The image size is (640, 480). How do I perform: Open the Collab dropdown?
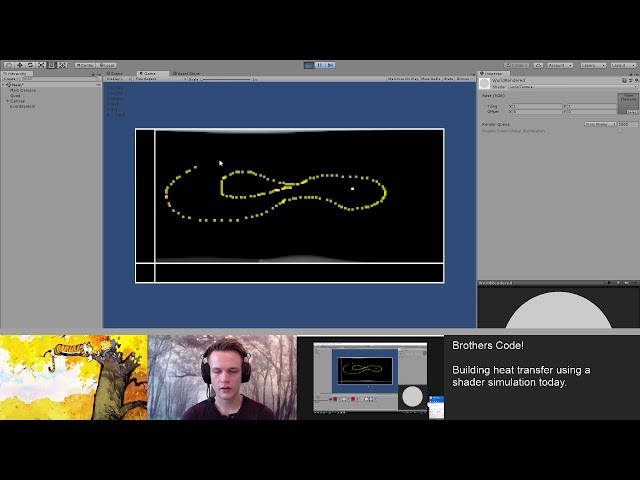coord(516,65)
